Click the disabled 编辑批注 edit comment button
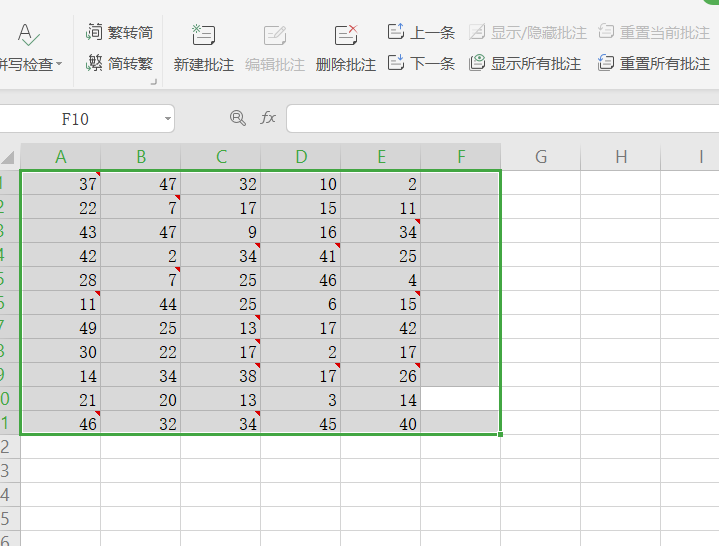The image size is (719, 546). [x=275, y=49]
